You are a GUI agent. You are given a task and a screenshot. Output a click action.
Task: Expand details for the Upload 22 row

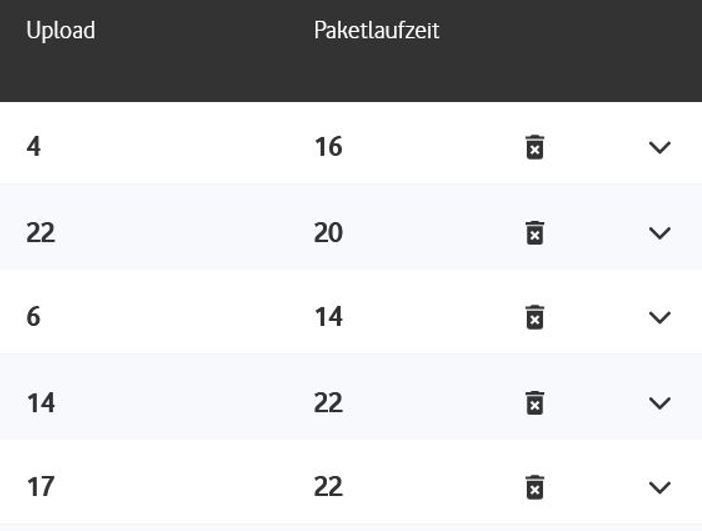point(659,233)
